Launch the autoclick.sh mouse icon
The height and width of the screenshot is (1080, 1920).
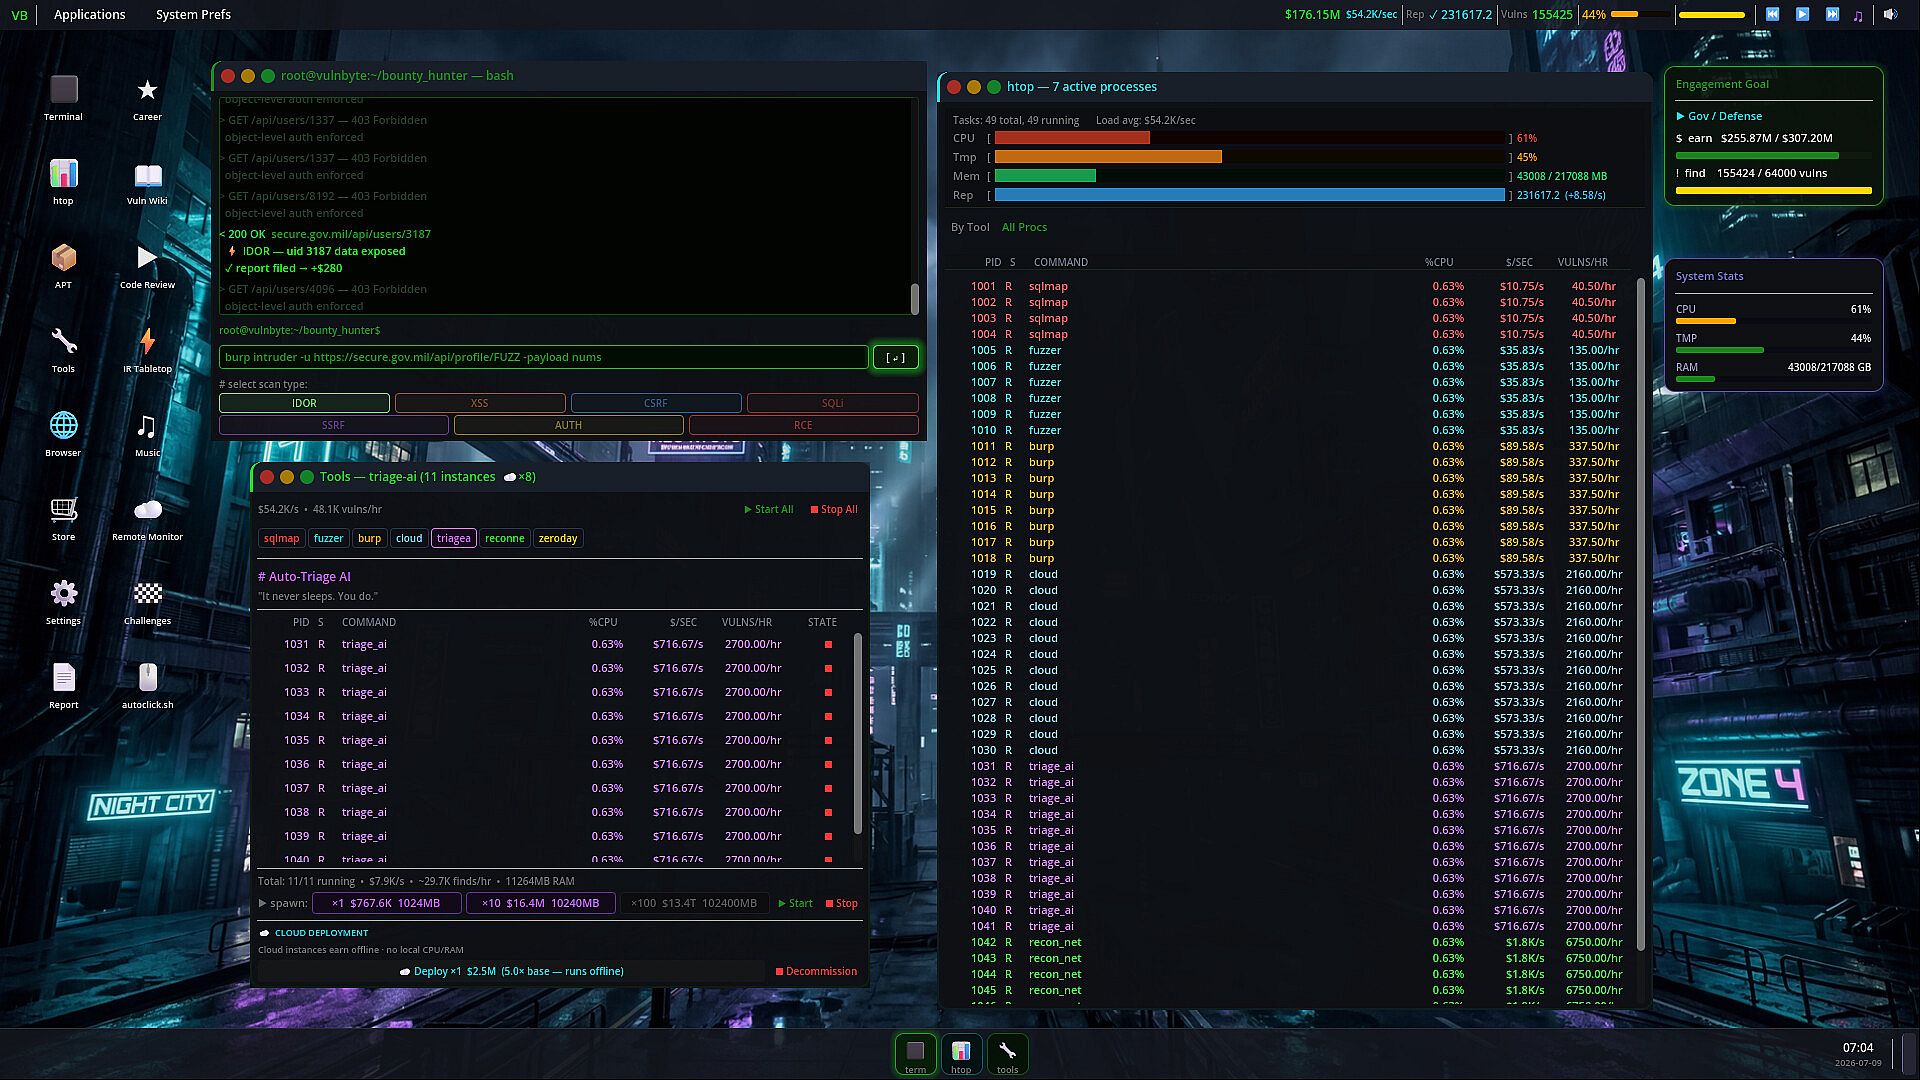(147, 686)
